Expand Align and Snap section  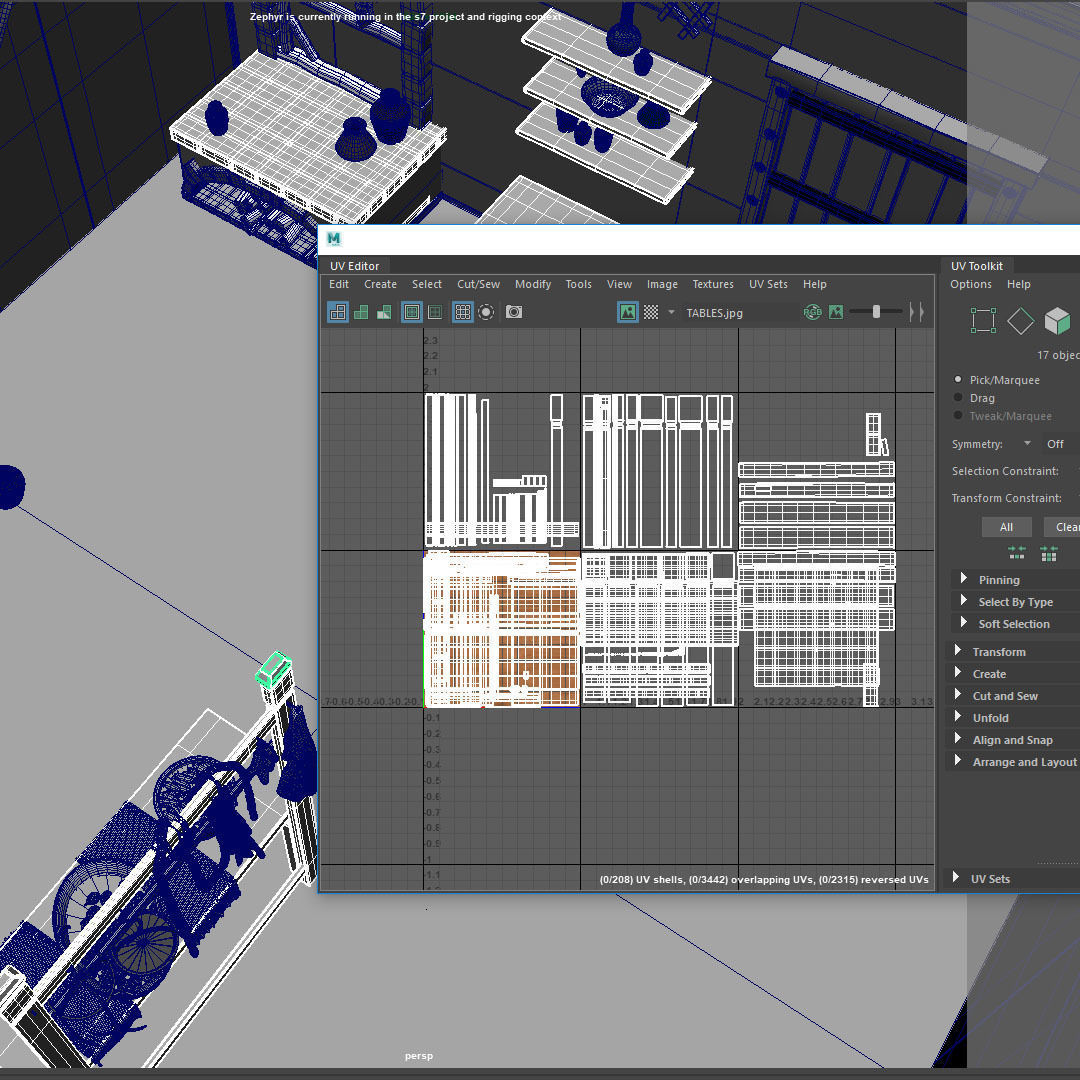tap(957, 738)
